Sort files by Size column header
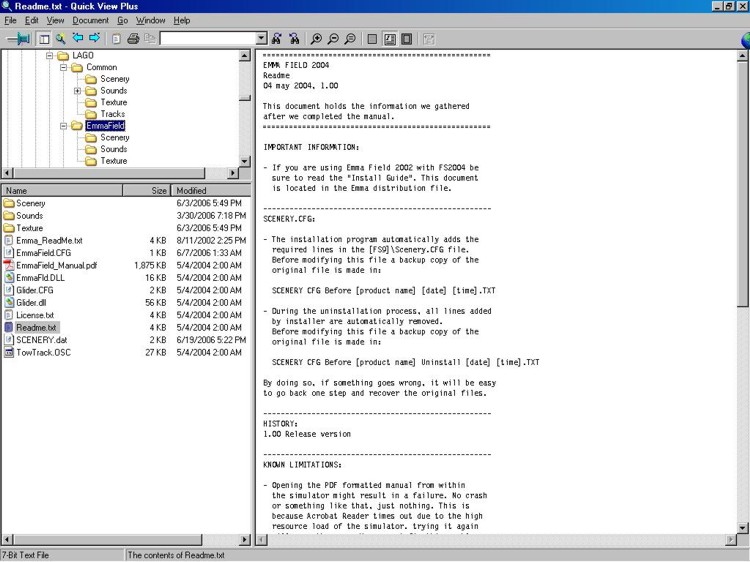Viewport: 750px width, 562px height. [146, 190]
